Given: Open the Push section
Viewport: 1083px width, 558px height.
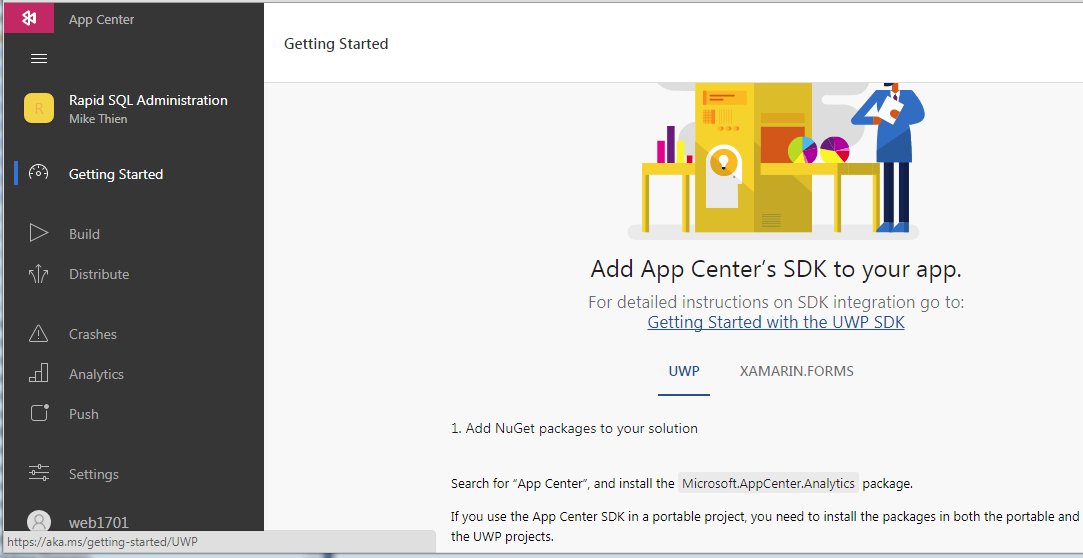Looking at the screenshot, I should [84, 414].
